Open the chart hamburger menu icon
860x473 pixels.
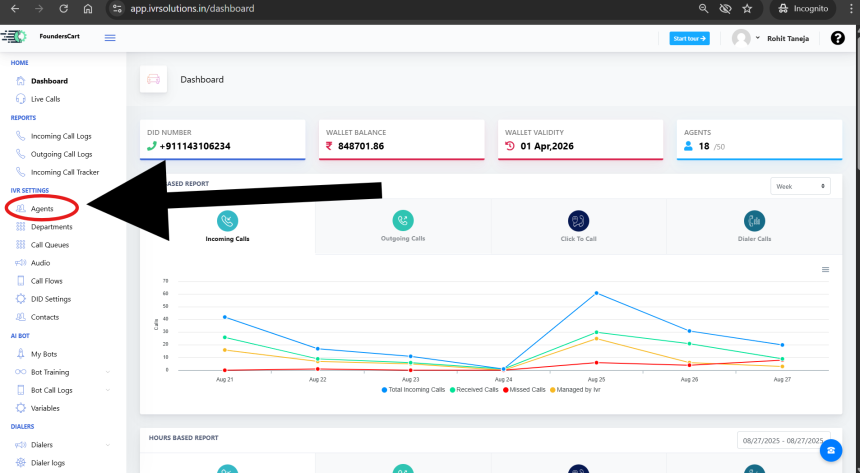(x=825, y=269)
